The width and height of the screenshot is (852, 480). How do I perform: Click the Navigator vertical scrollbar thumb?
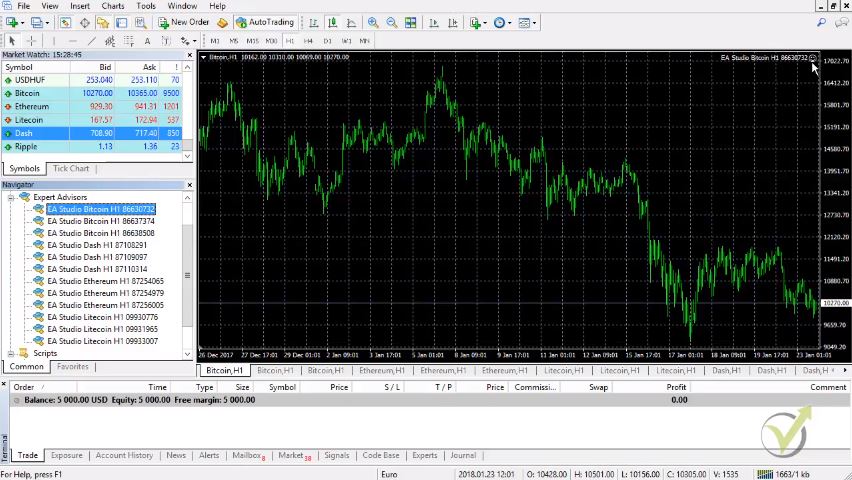pyautogui.click(x=187, y=275)
